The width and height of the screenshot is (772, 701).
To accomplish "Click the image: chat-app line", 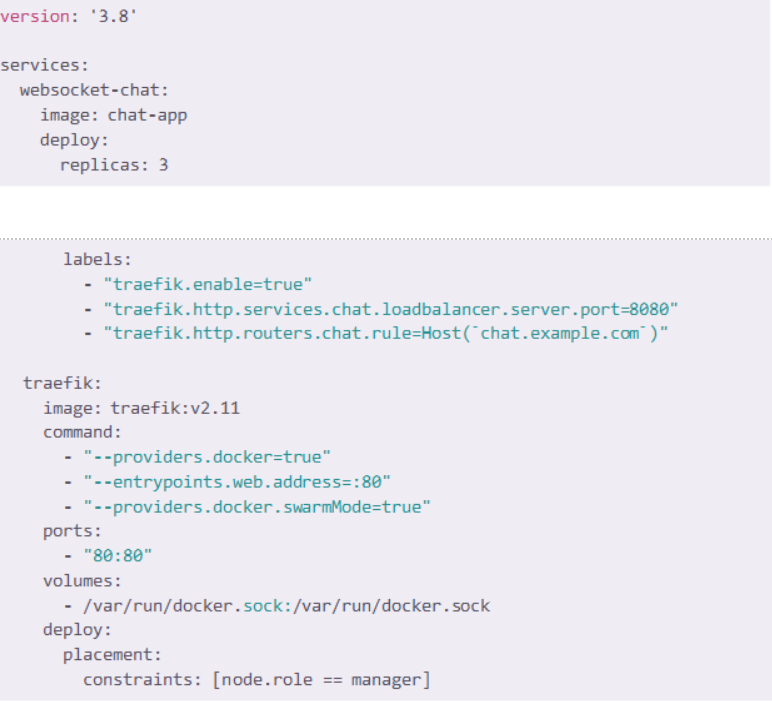I will 113,115.
